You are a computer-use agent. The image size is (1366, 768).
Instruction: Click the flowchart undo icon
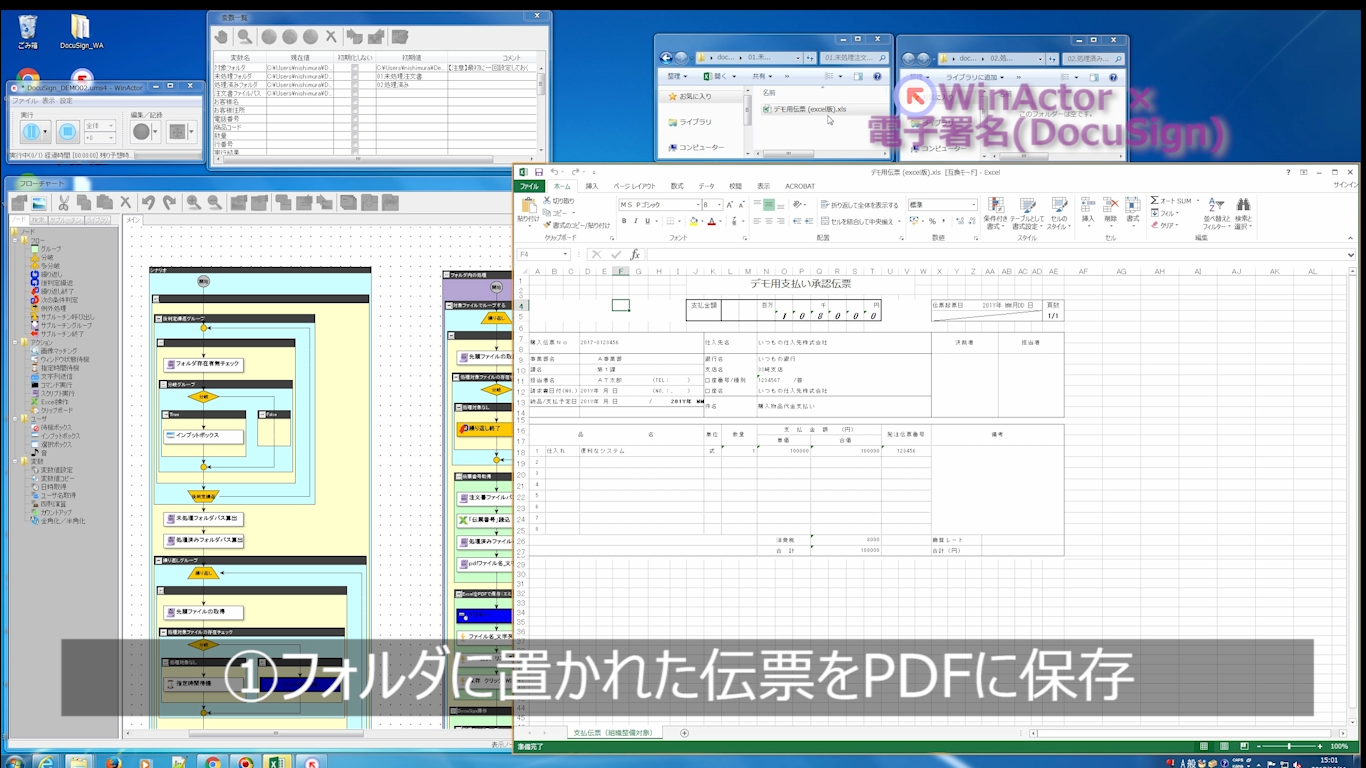pos(148,203)
